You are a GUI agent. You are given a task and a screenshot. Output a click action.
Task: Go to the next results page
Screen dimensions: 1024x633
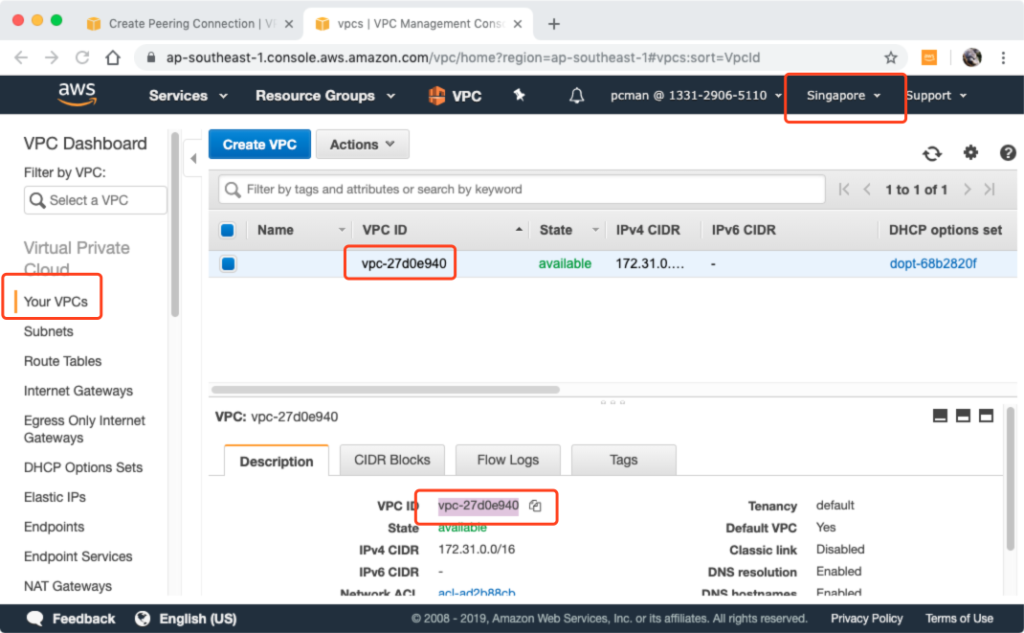pos(967,189)
